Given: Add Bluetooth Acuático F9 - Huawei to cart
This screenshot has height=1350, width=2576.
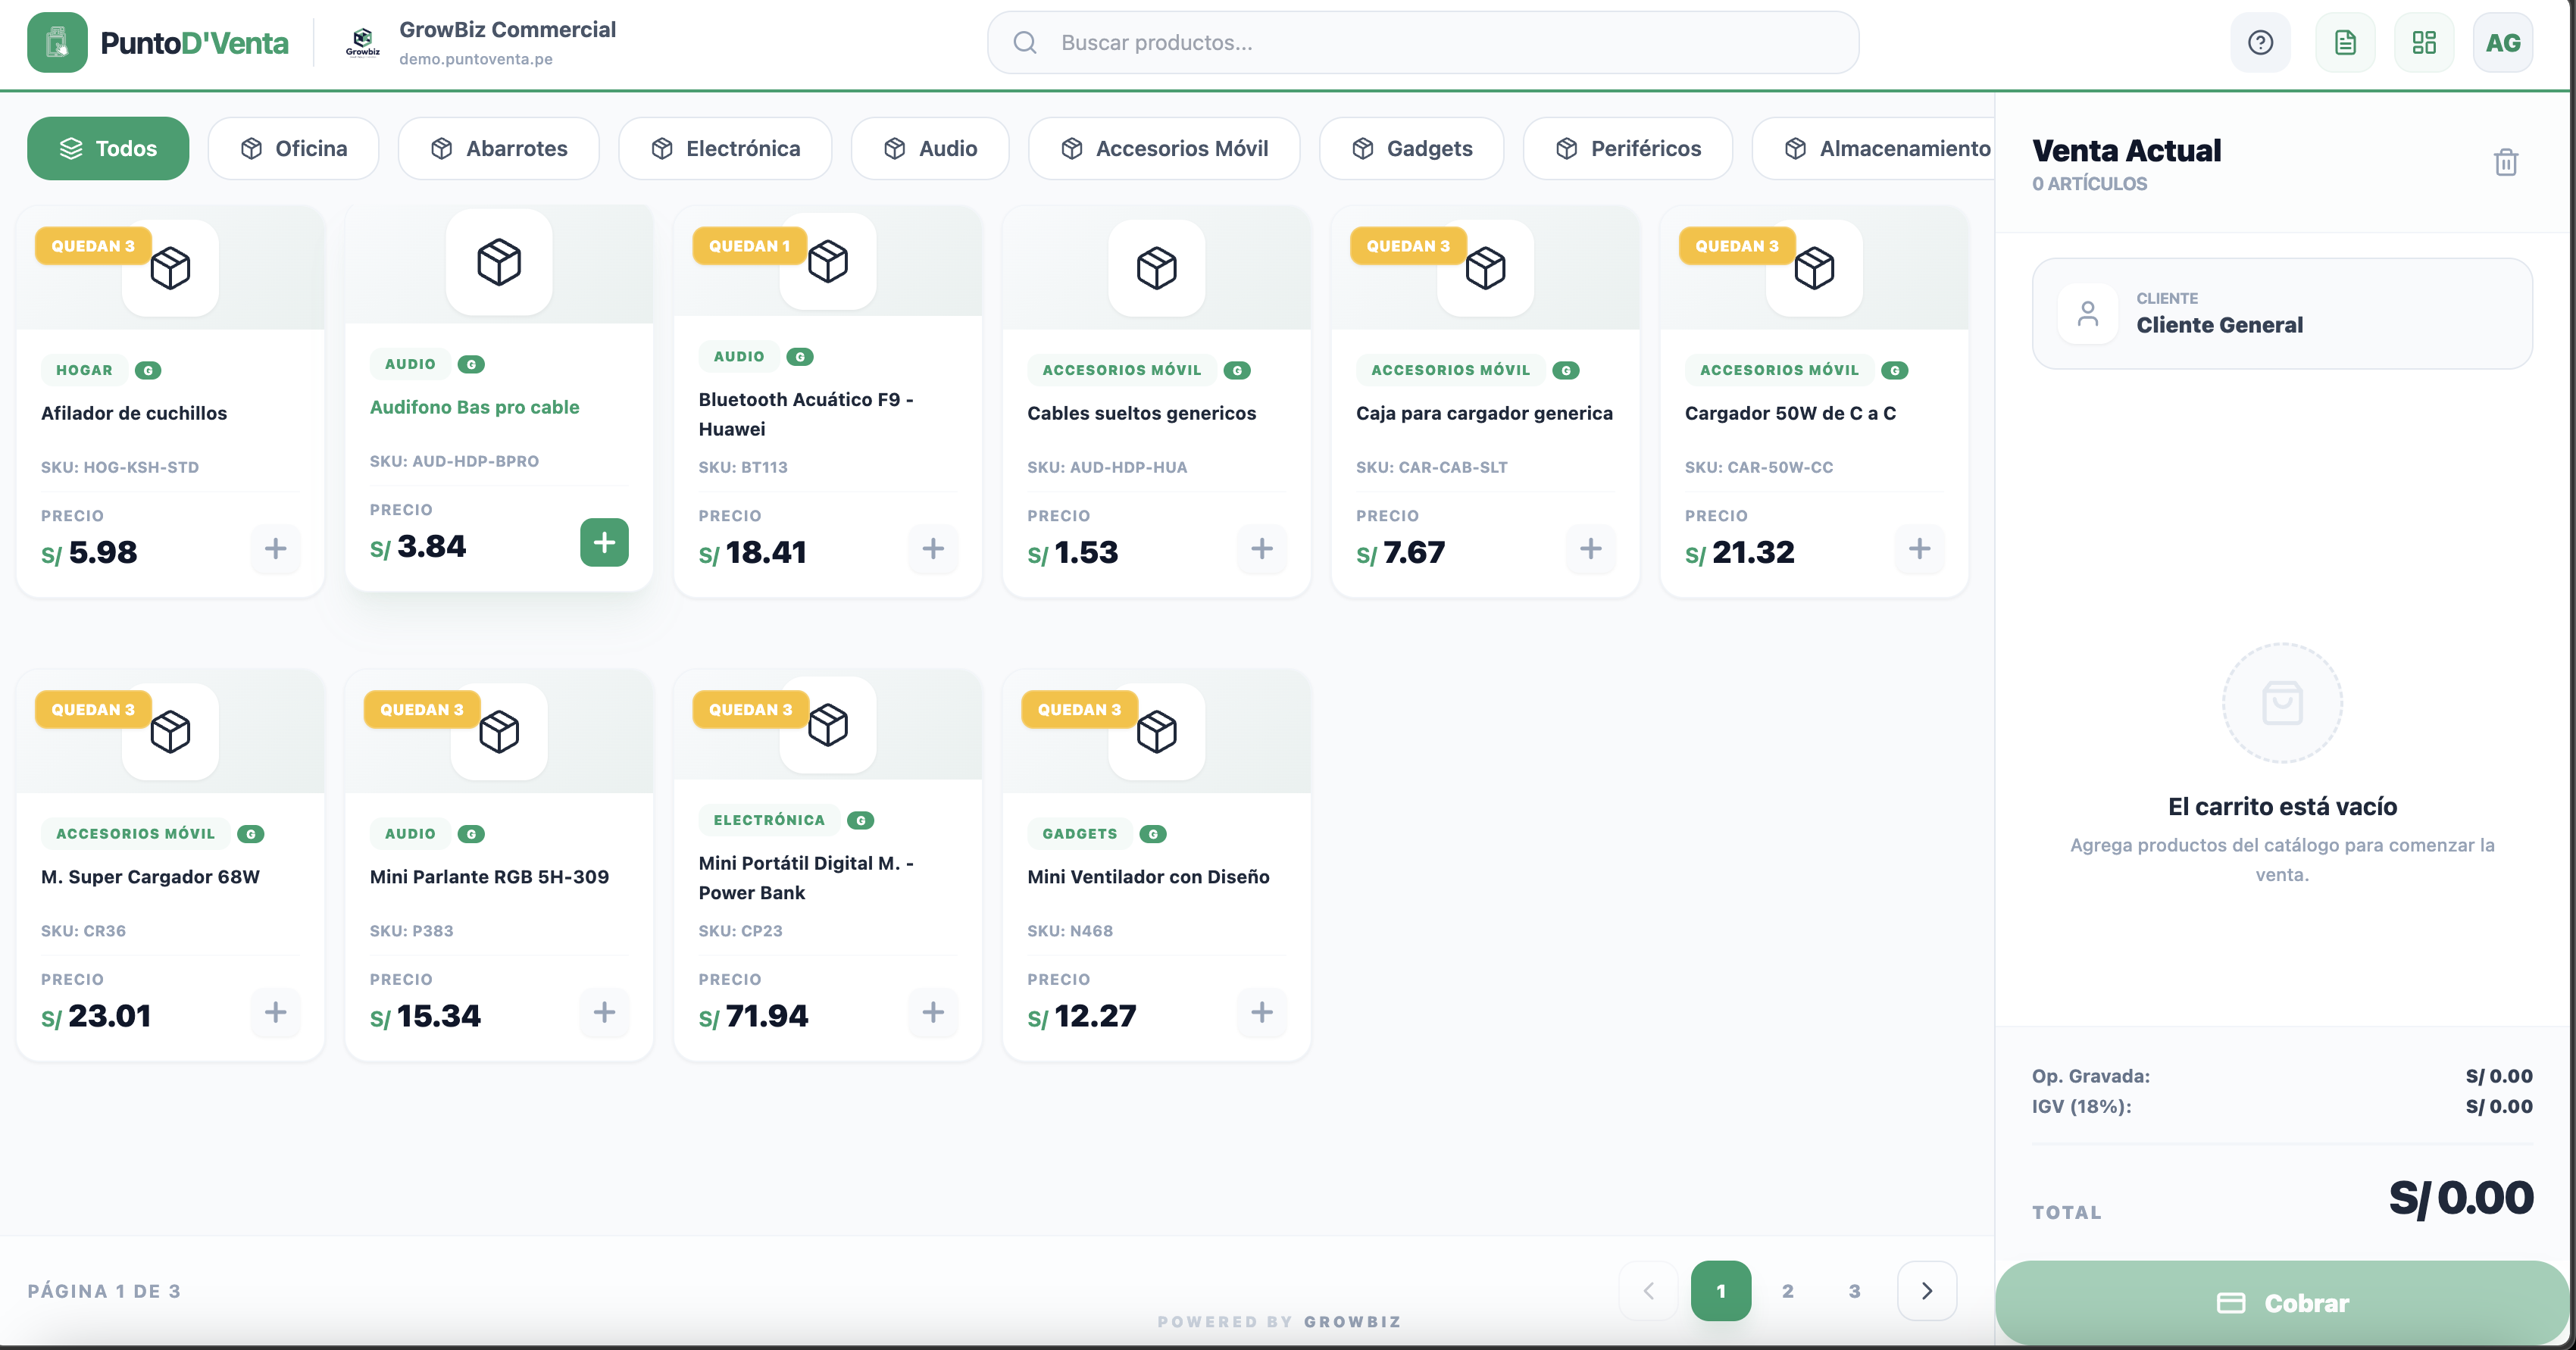Looking at the screenshot, I should (x=933, y=549).
